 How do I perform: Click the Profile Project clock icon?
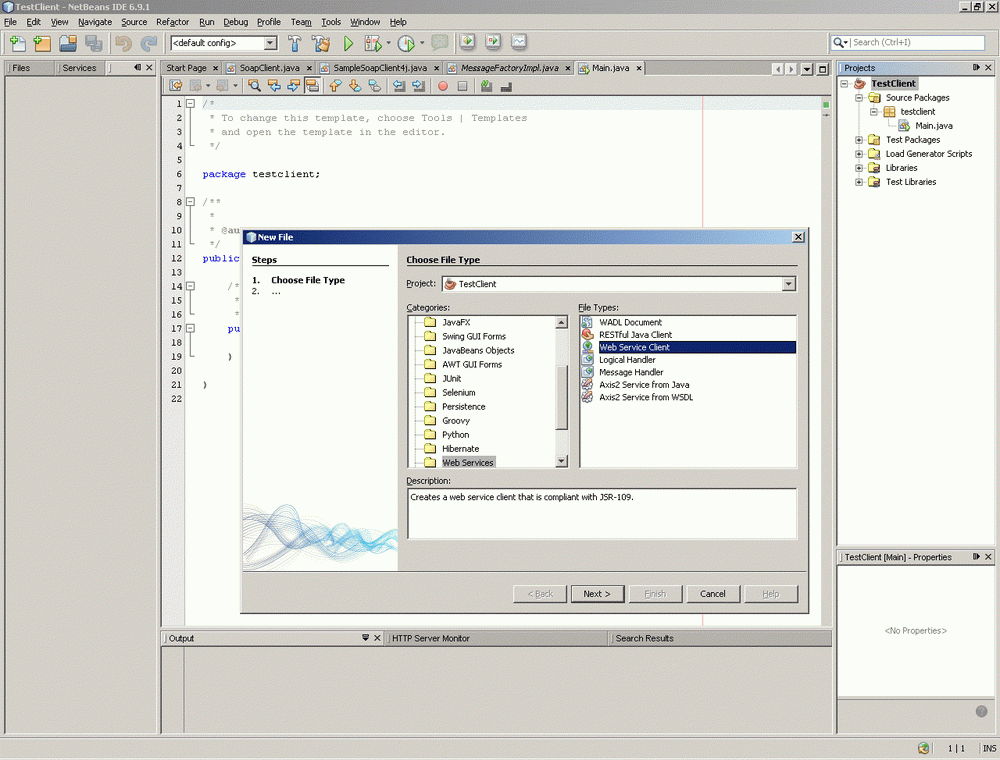pyautogui.click(x=406, y=43)
